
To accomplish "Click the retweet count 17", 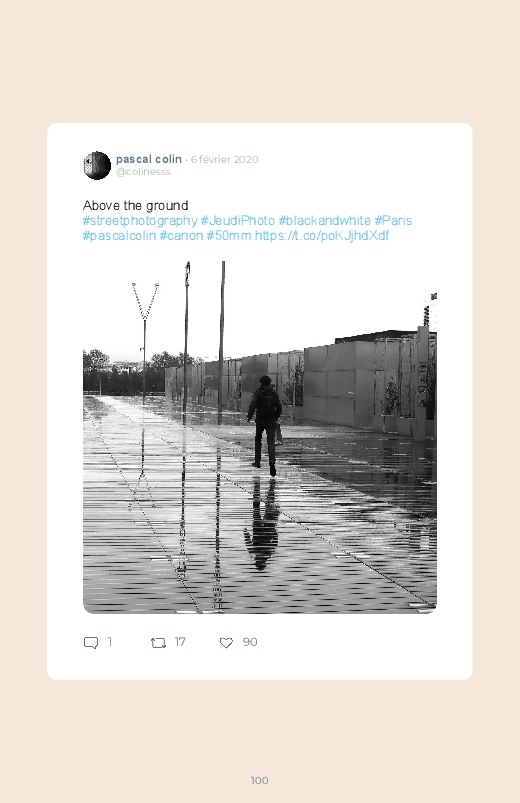I will [179, 642].
